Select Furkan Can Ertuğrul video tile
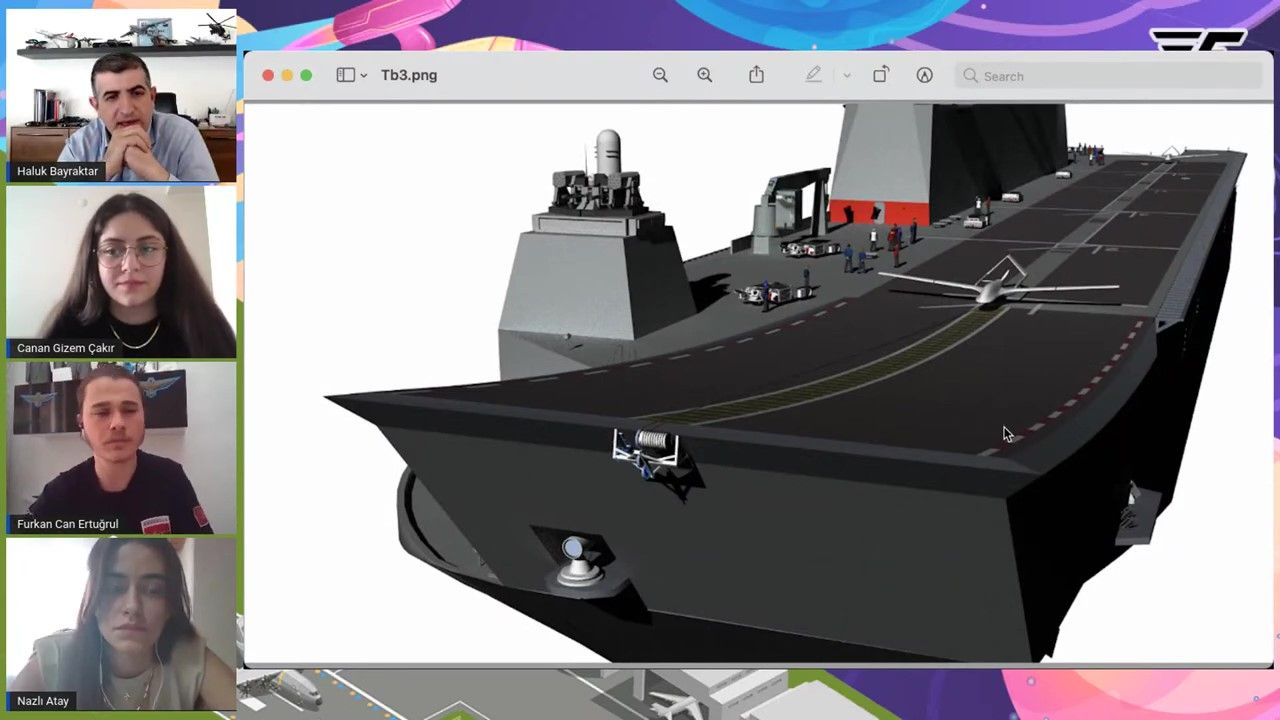This screenshot has width=1280, height=720. [x=121, y=448]
